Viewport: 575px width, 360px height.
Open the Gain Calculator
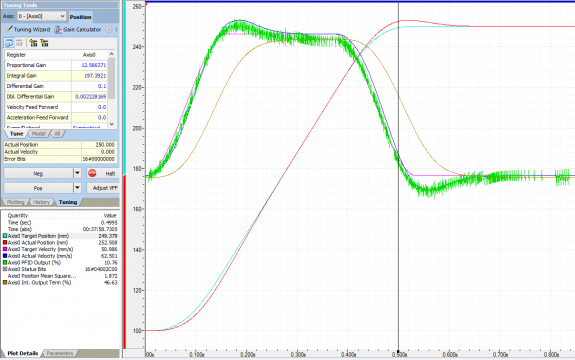click(x=77, y=30)
